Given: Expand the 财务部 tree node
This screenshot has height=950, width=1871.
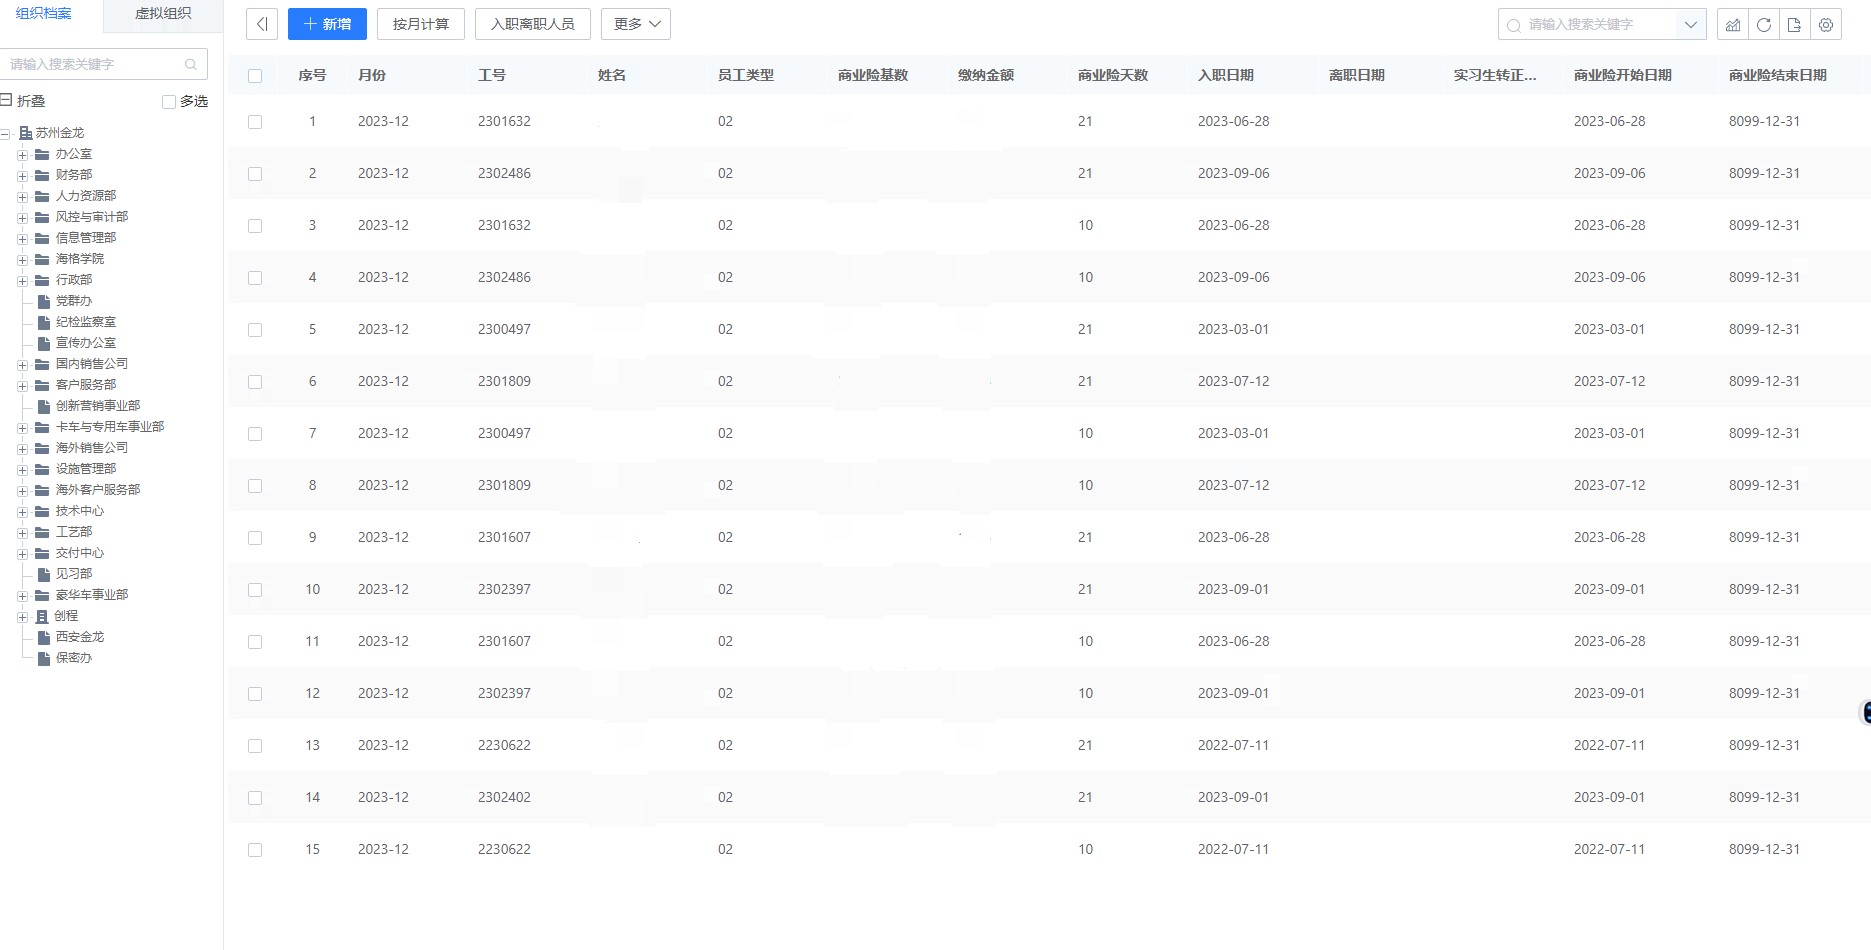Looking at the screenshot, I should [x=22, y=175].
